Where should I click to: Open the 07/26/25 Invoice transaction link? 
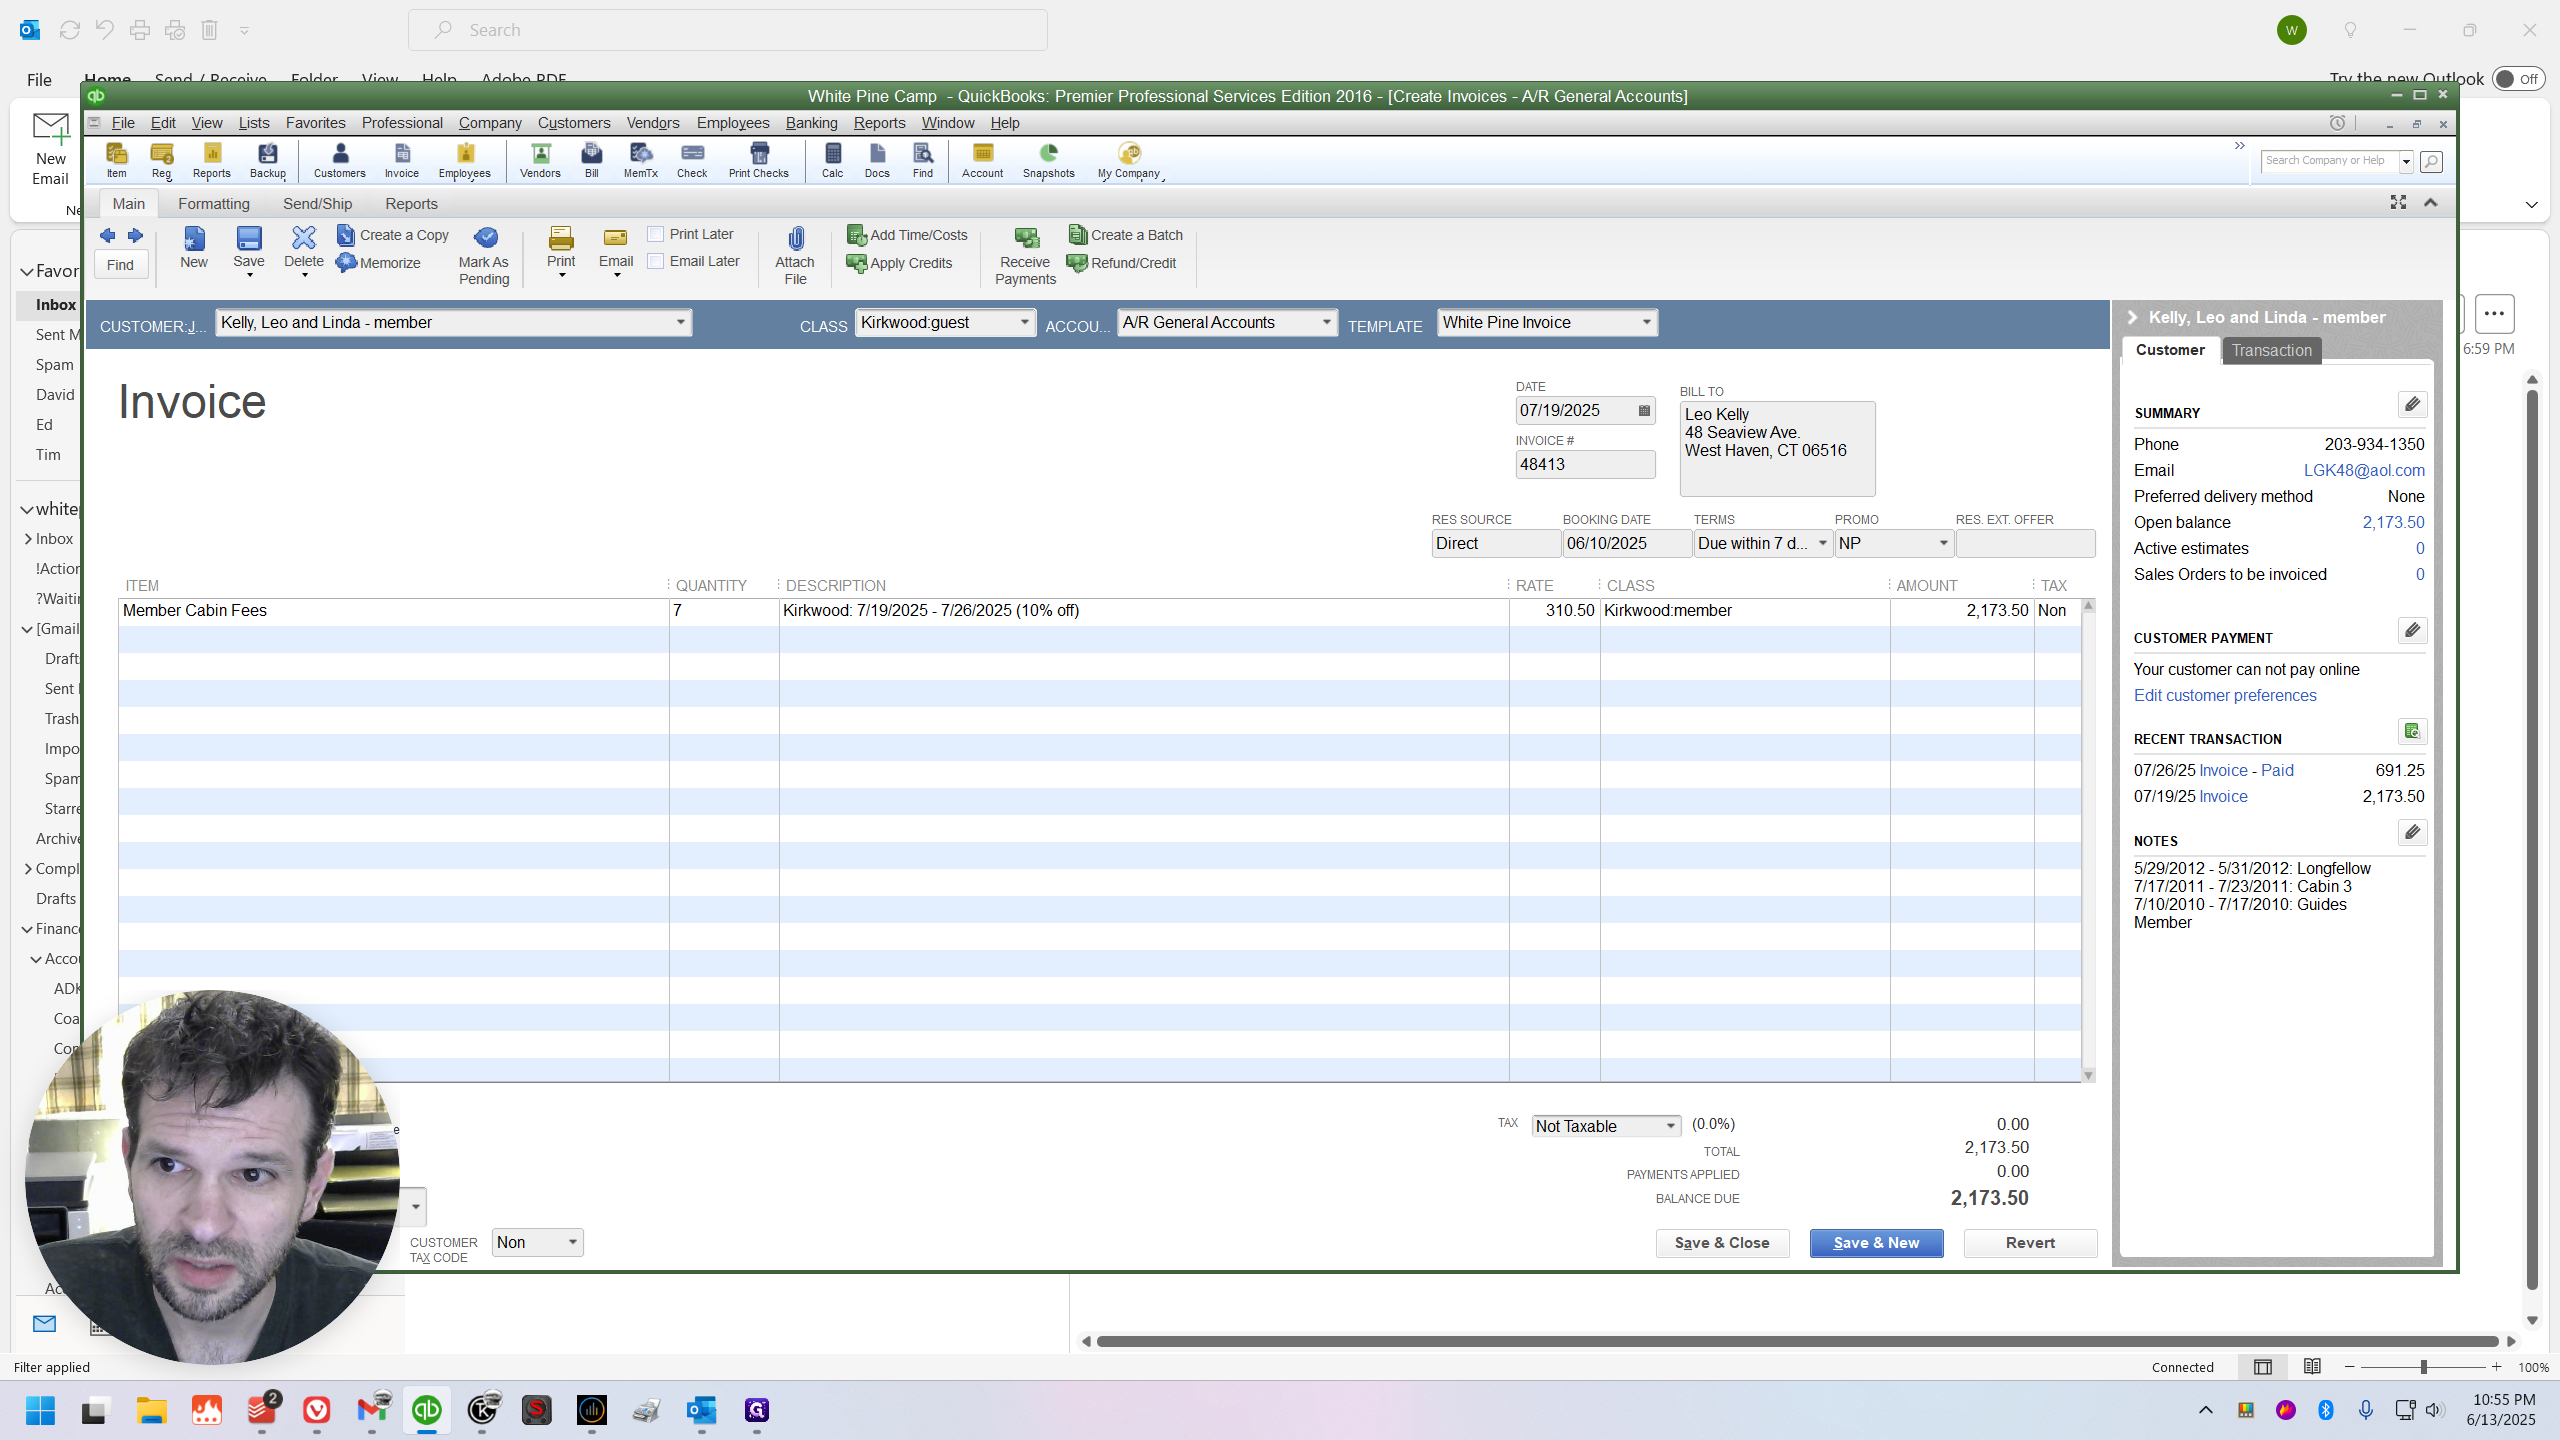click(x=2223, y=770)
